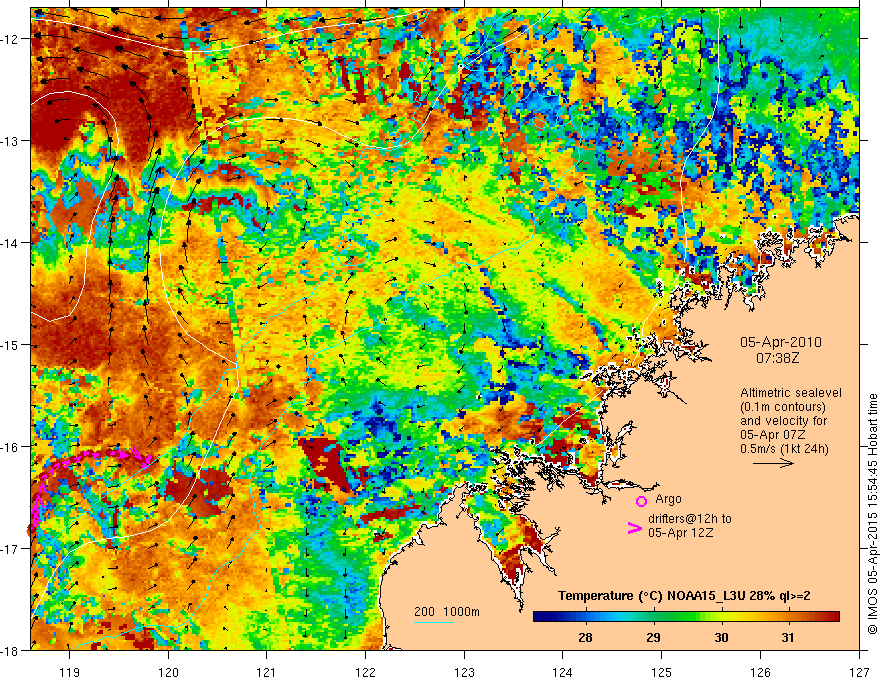880x680 pixels.
Task: Click the -15 latitude axis label
Action: [11, 344]
